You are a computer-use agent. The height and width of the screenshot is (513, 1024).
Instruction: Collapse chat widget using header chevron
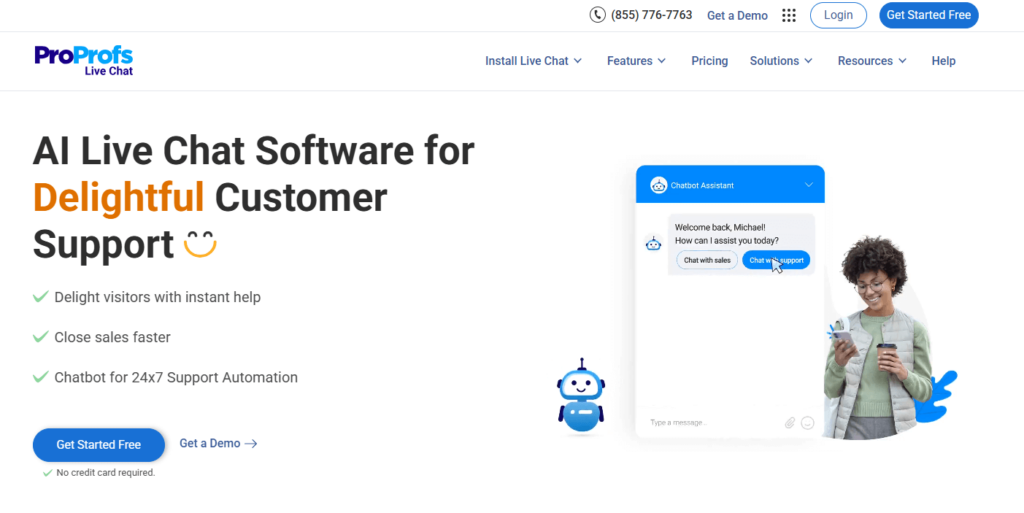click(809, 185)
